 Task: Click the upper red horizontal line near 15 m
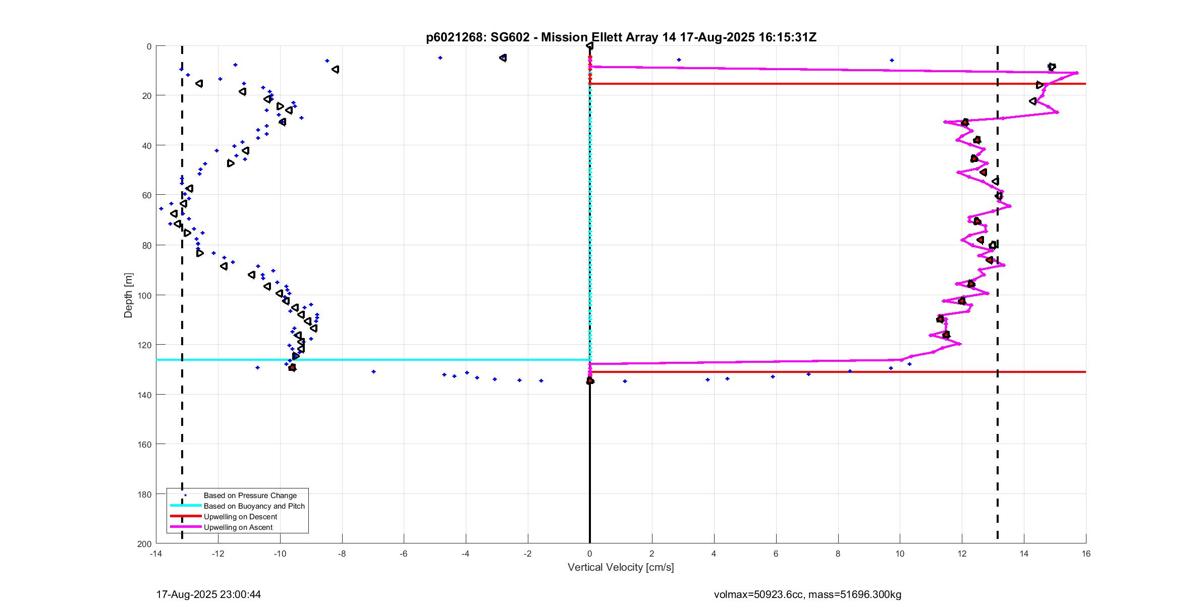coord(840,83)
